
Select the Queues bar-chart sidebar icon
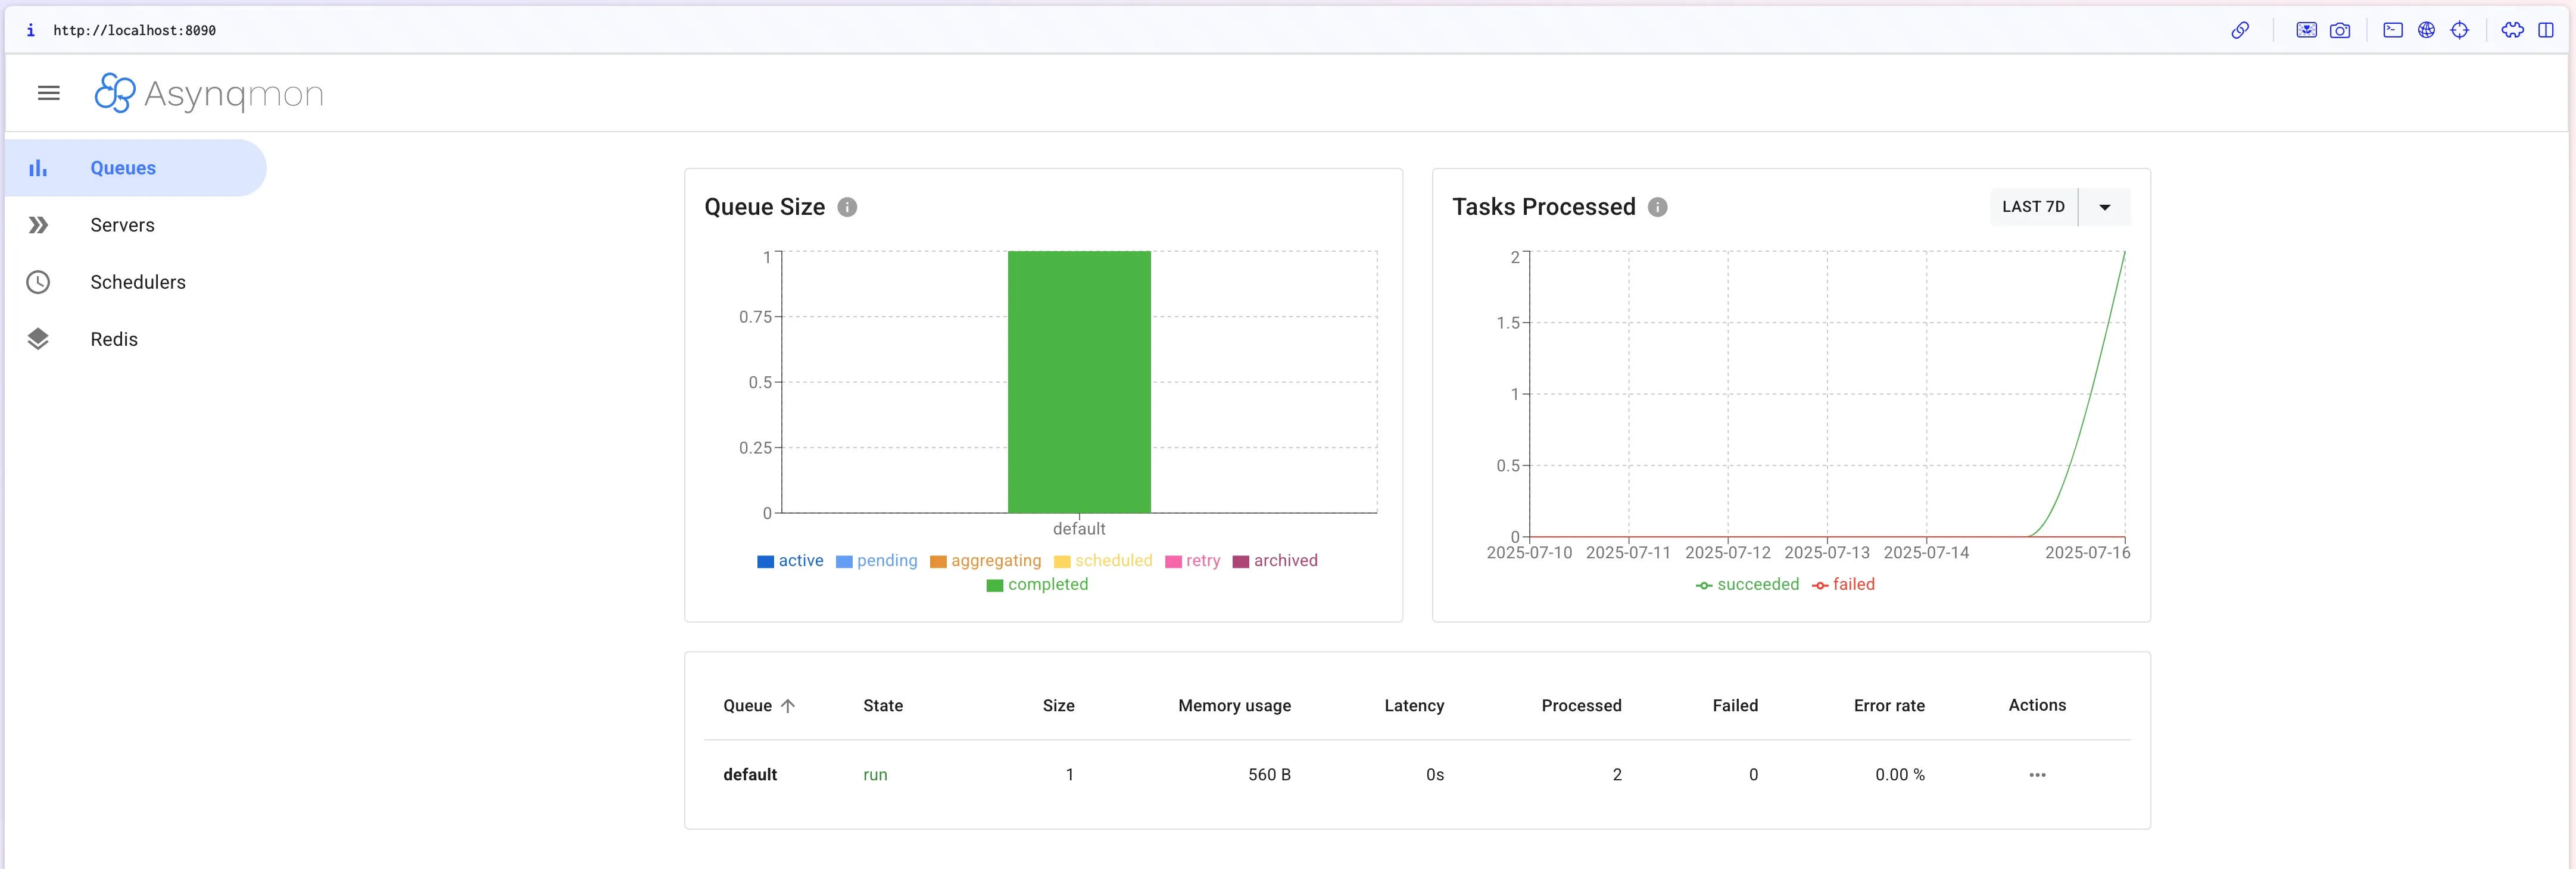click(38, 168)
